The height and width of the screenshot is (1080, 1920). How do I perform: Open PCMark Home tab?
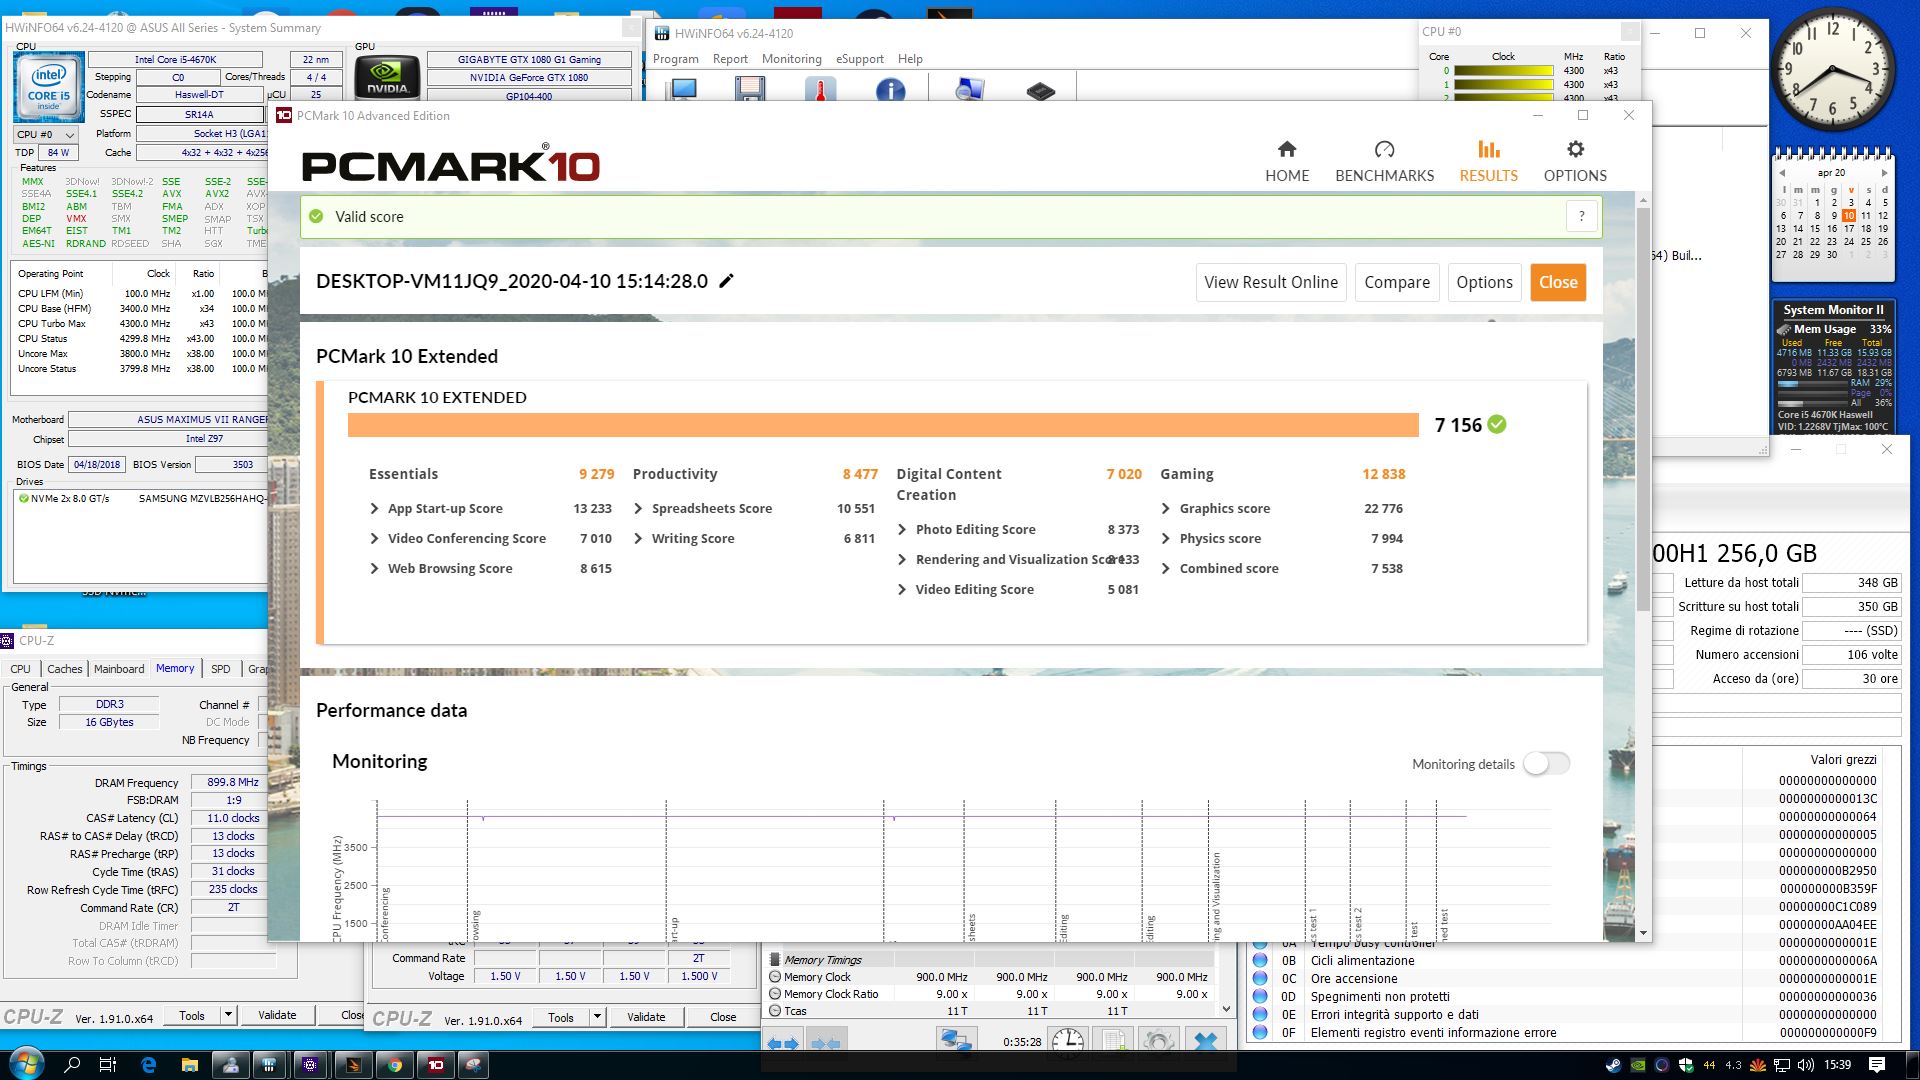point(1286,161)
